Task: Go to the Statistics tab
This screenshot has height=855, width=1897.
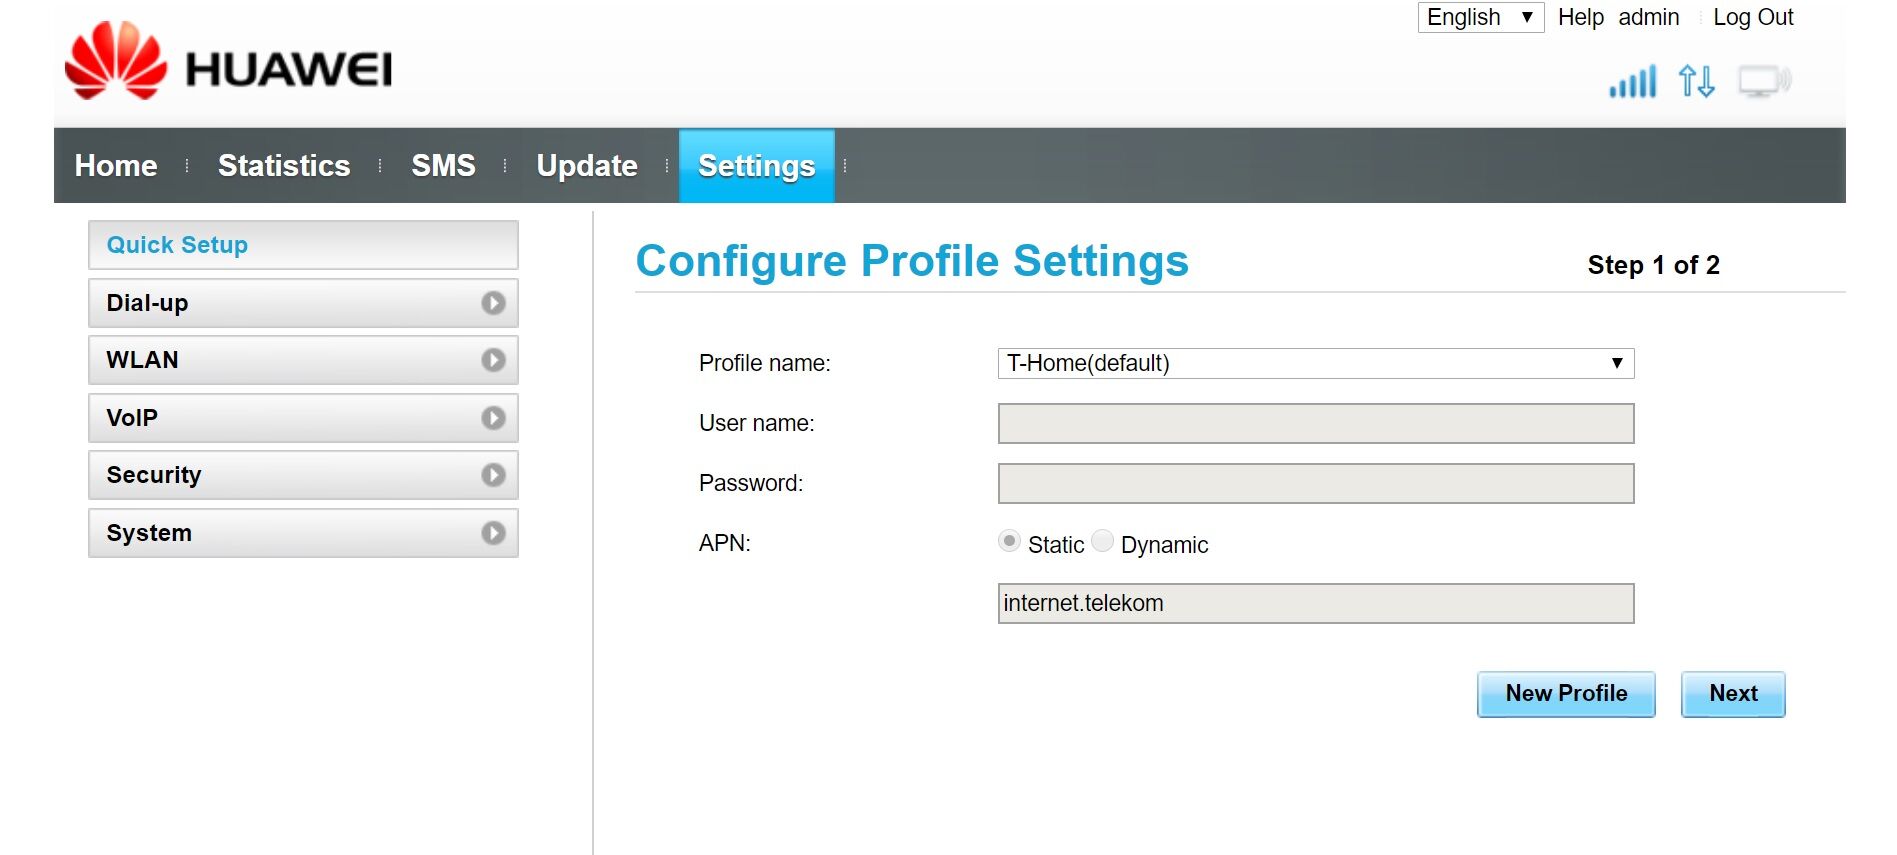Action: click(284, 166)
